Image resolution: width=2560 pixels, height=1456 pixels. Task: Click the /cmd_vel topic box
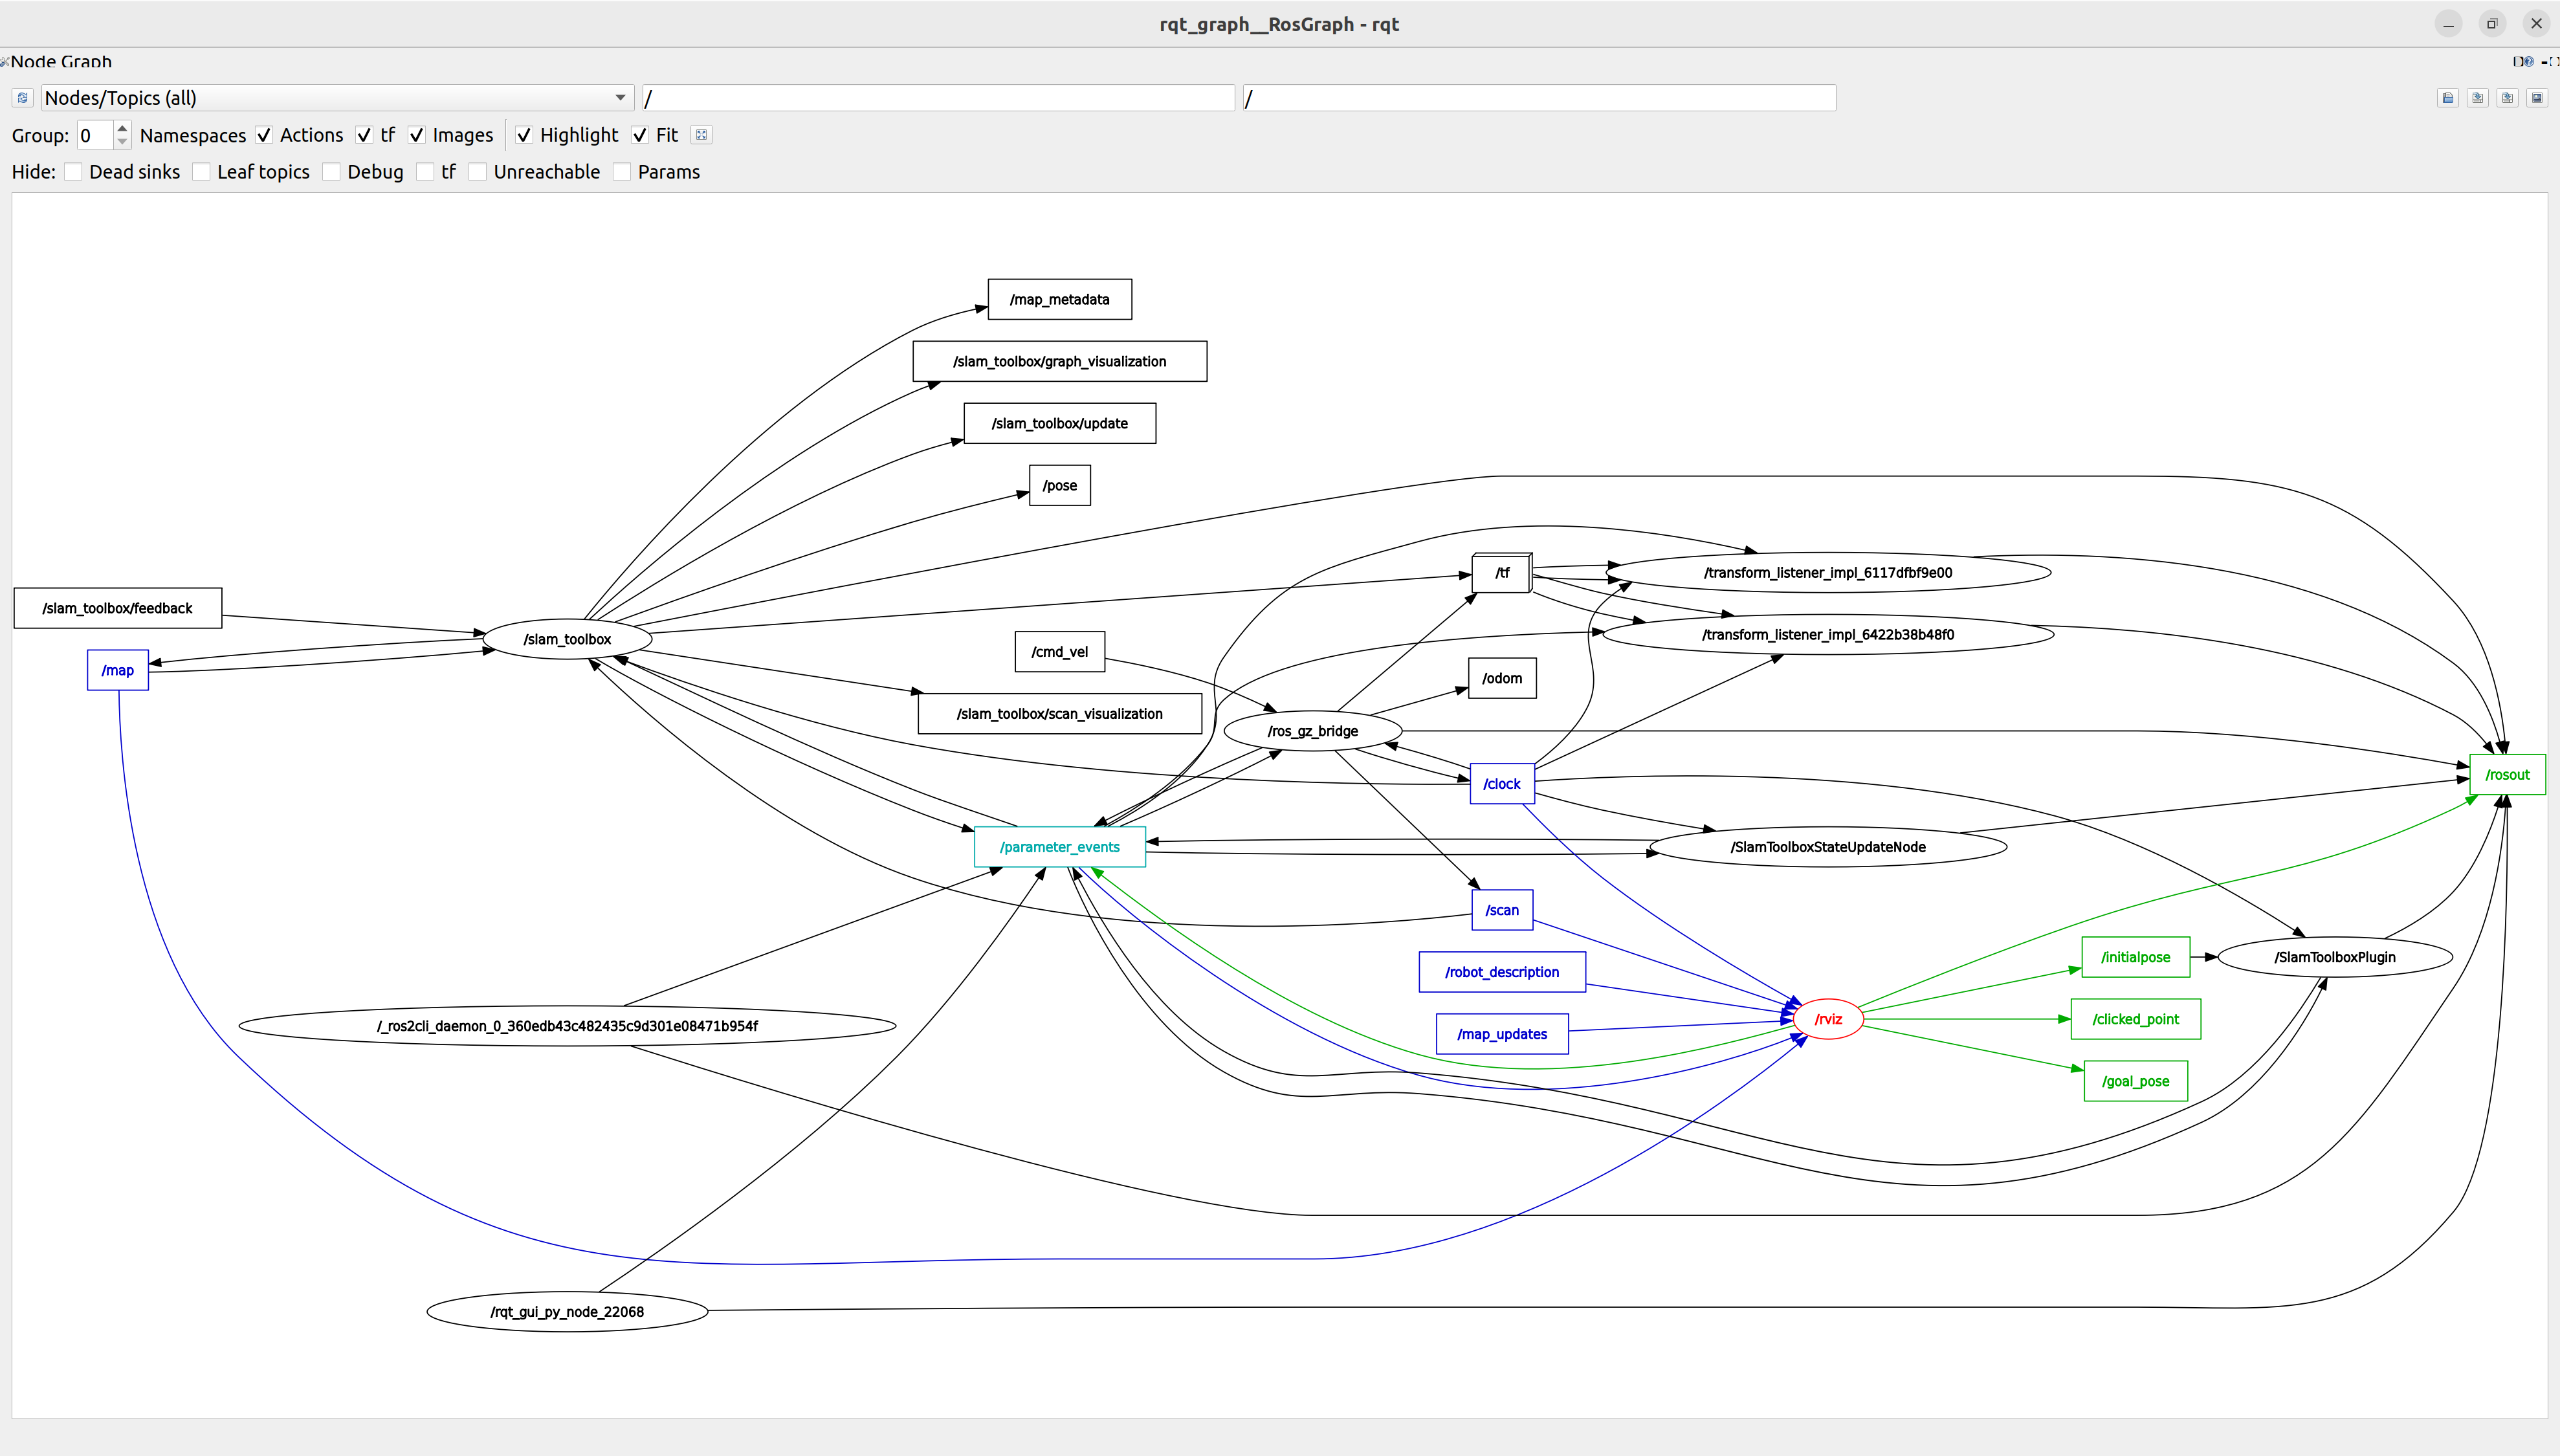tap(1060, 652)
